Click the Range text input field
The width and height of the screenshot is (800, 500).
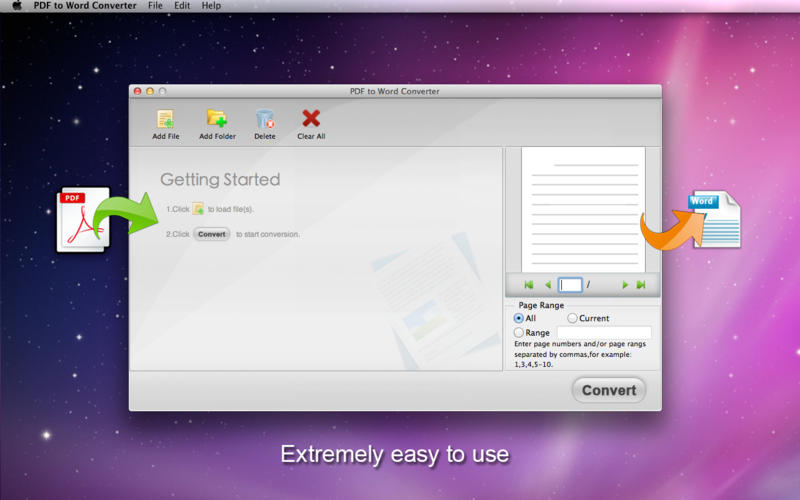click(x=604, y=333)
